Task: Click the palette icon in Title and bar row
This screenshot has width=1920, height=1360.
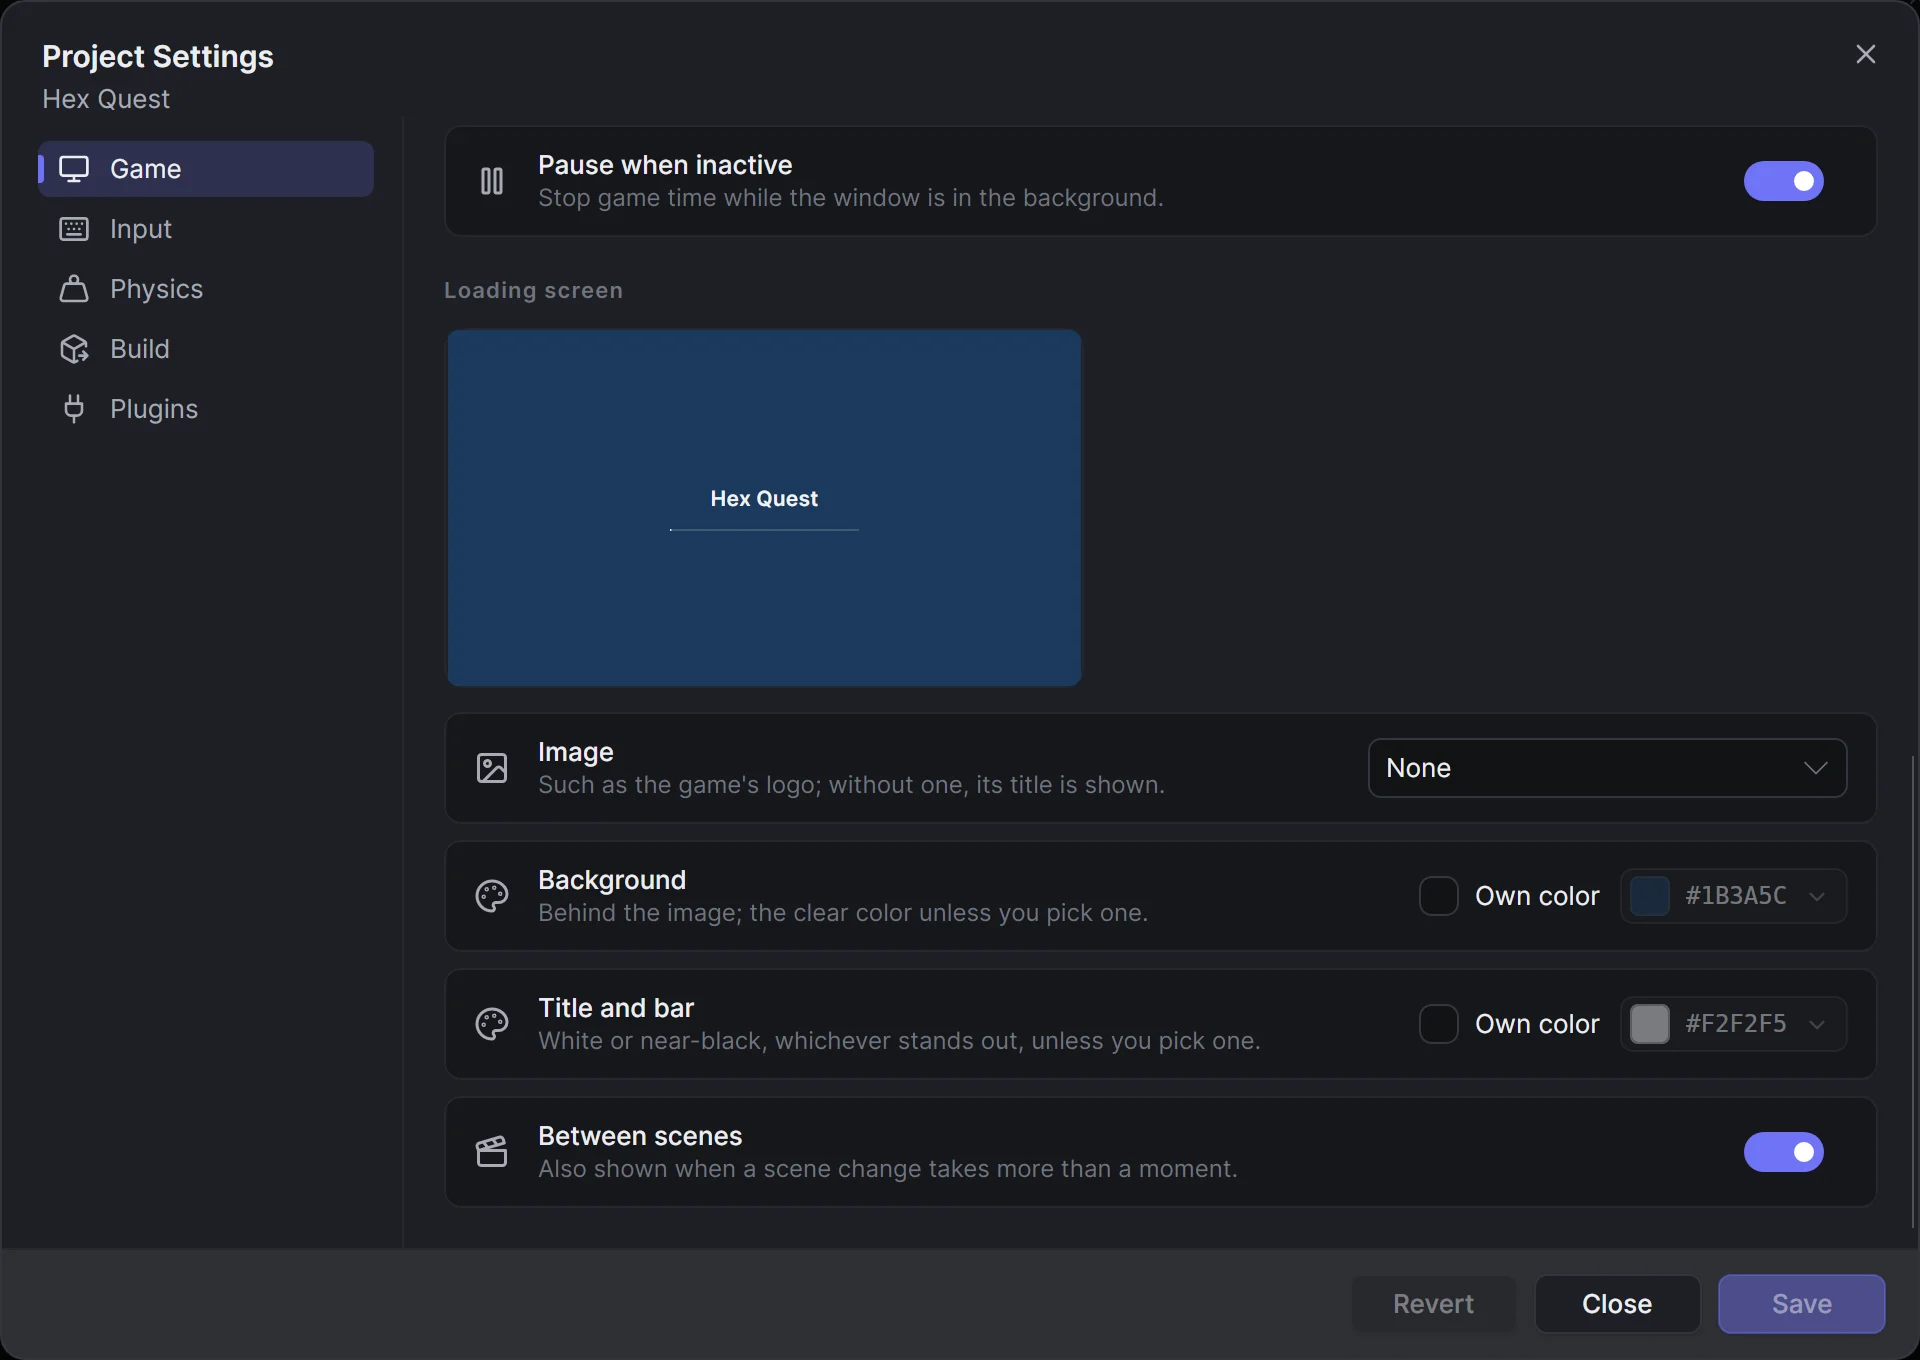Action: click(492, 1024)
